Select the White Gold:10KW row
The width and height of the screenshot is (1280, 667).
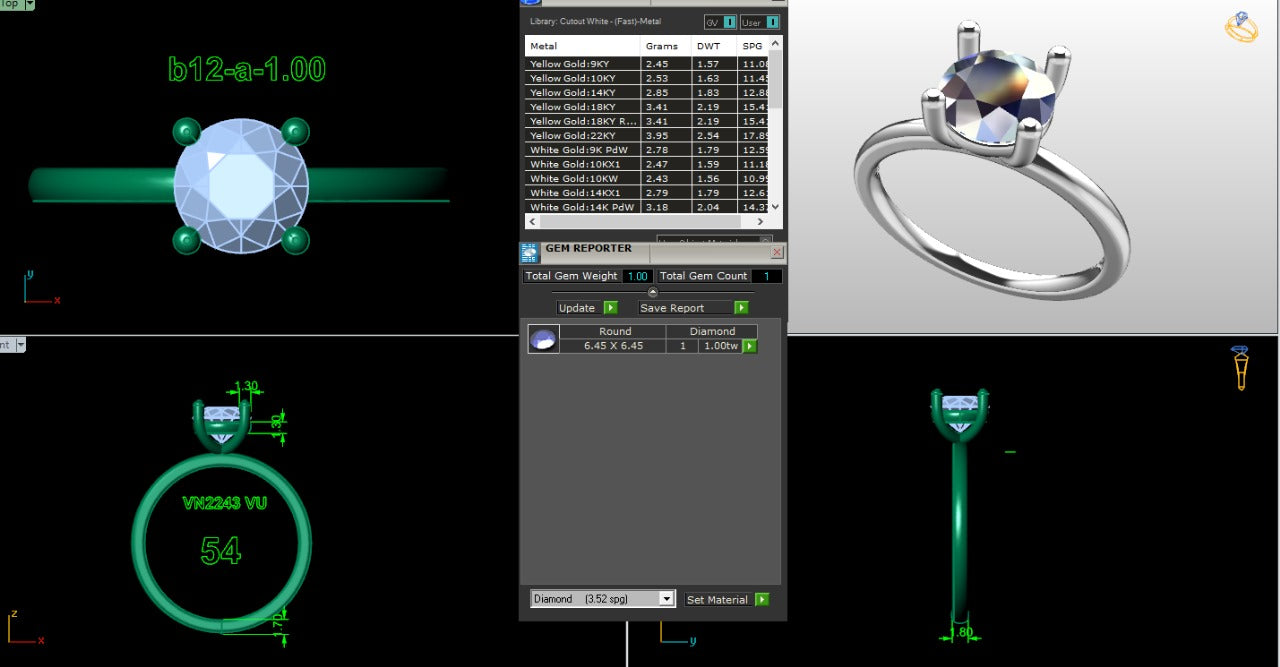(x=647, y=178)
